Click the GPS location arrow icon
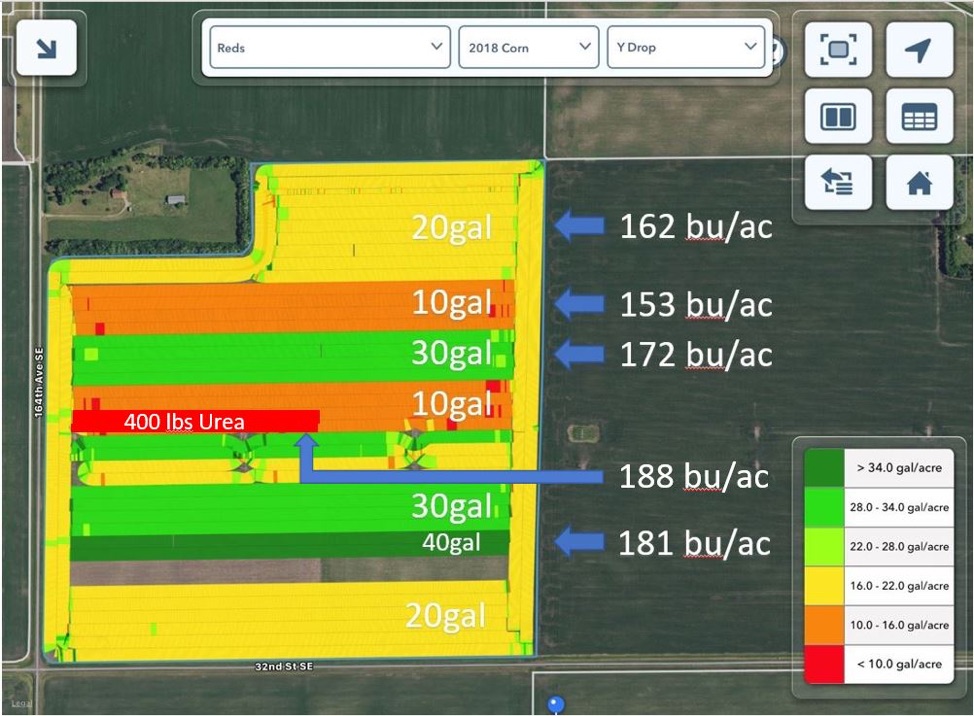Screen dimensions: 974x716 (919, 50)
